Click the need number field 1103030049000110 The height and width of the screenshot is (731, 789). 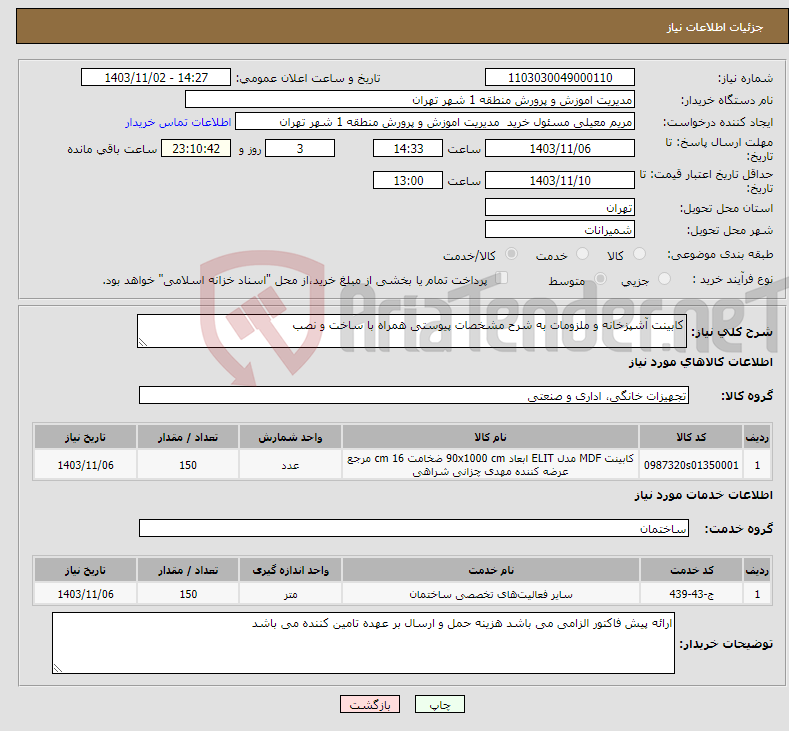click(560, 77)
